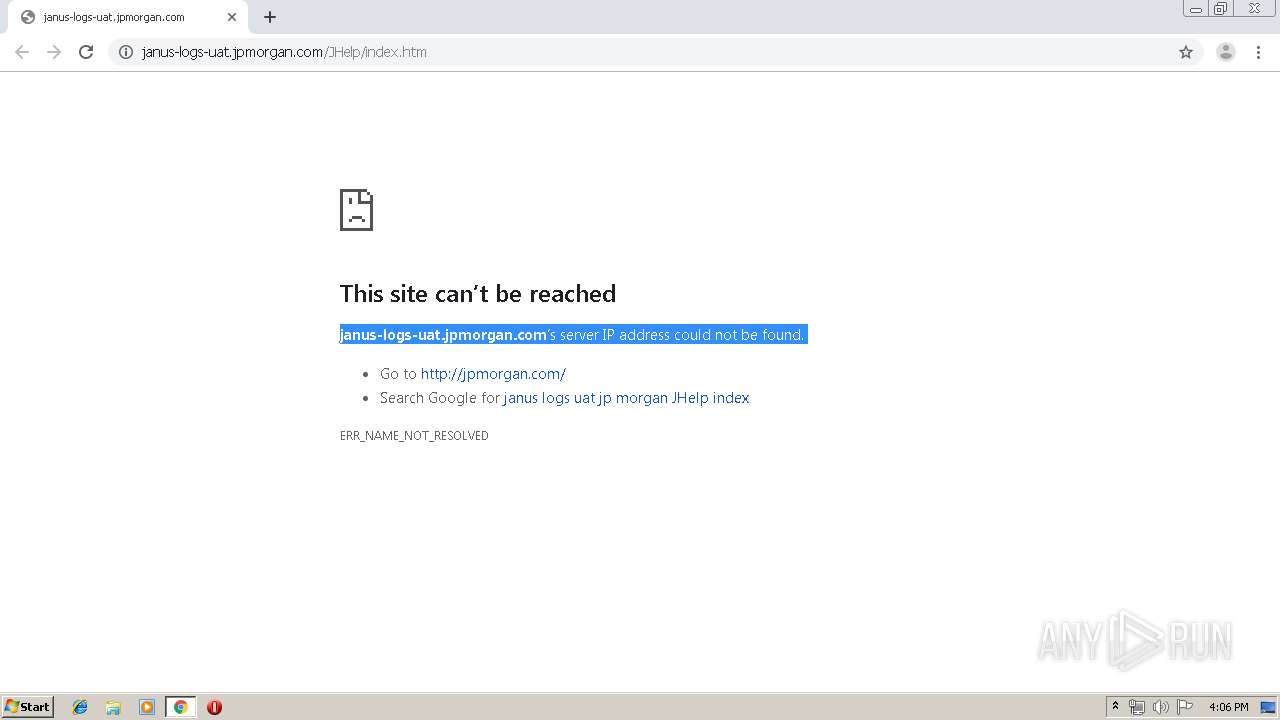Minimize the Chrome window
1280x720 pixels.
1196,9
